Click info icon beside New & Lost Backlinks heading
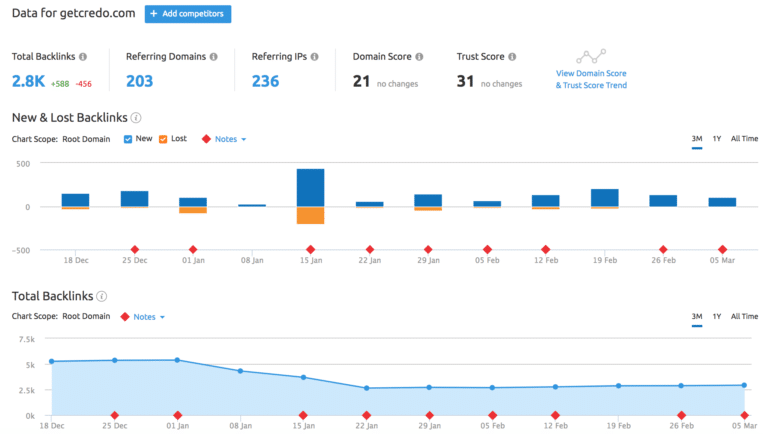Viewport: 768px width, 434px height. pos(136,118)
